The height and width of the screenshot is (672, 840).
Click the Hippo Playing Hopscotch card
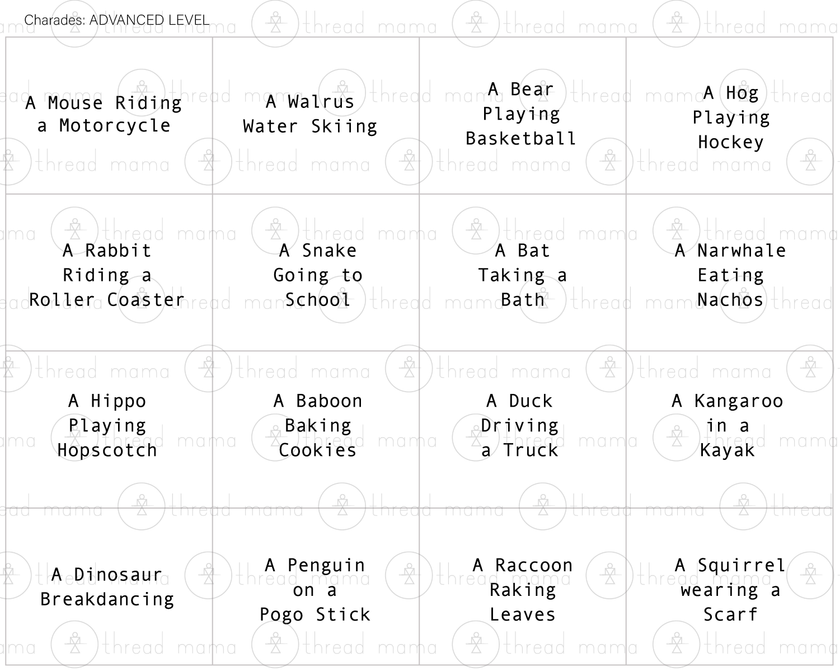click(x=107, y=425)
